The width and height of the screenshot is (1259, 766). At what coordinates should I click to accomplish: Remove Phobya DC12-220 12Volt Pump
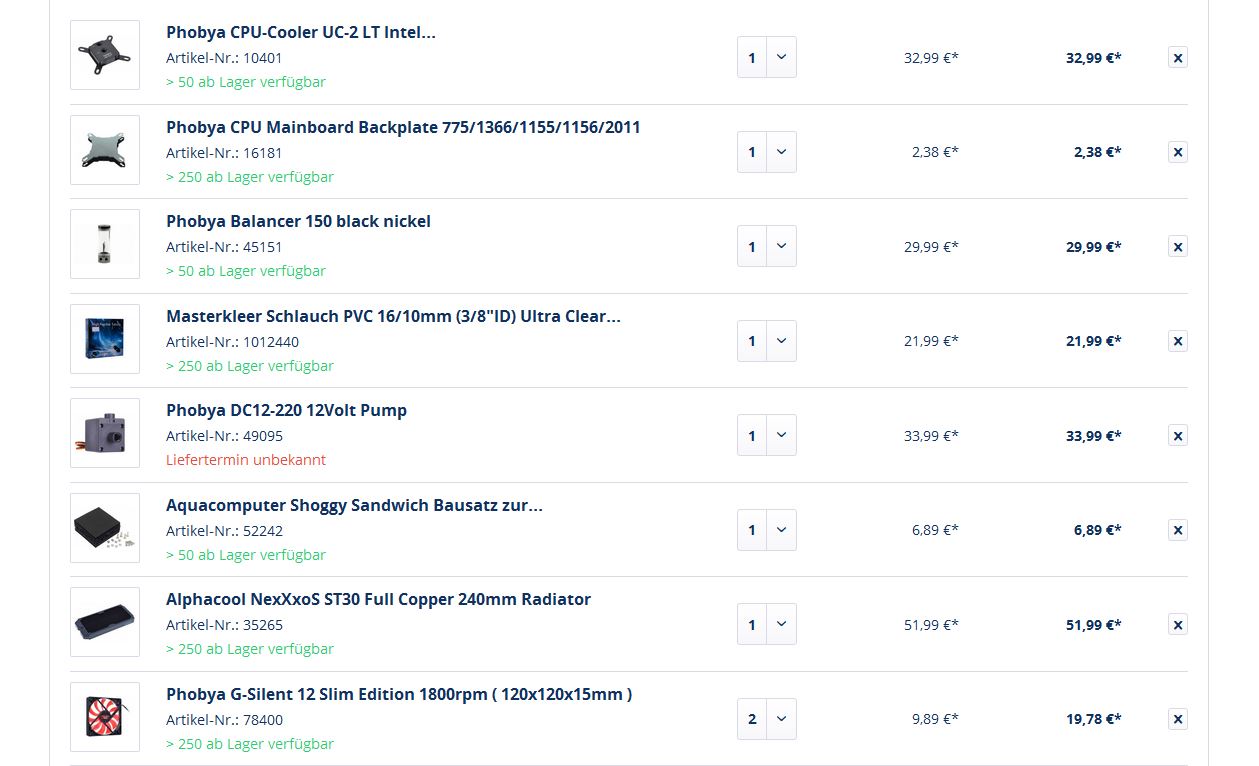(x=1178, y=436)
